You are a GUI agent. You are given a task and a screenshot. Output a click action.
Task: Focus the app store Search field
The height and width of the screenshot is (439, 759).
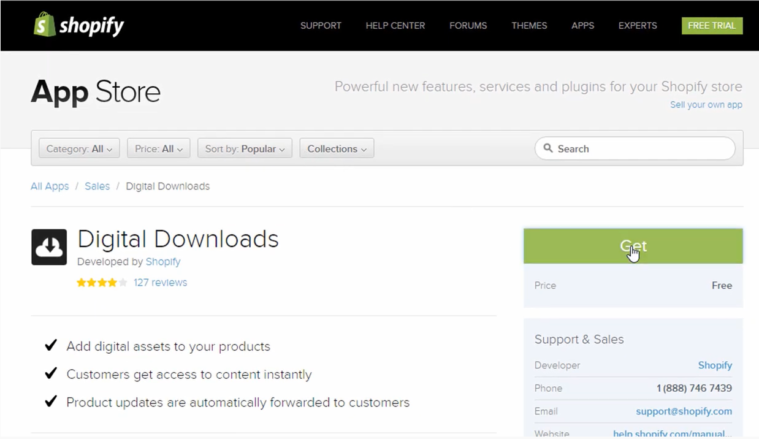642,149
